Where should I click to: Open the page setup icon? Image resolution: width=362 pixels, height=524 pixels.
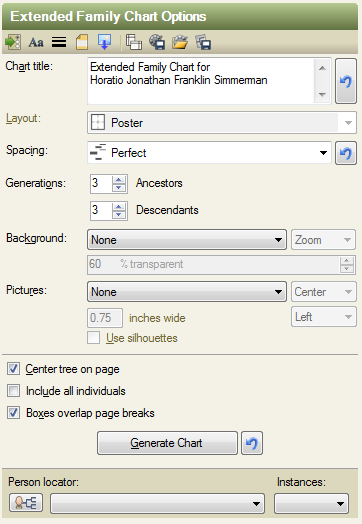[82, 42]
